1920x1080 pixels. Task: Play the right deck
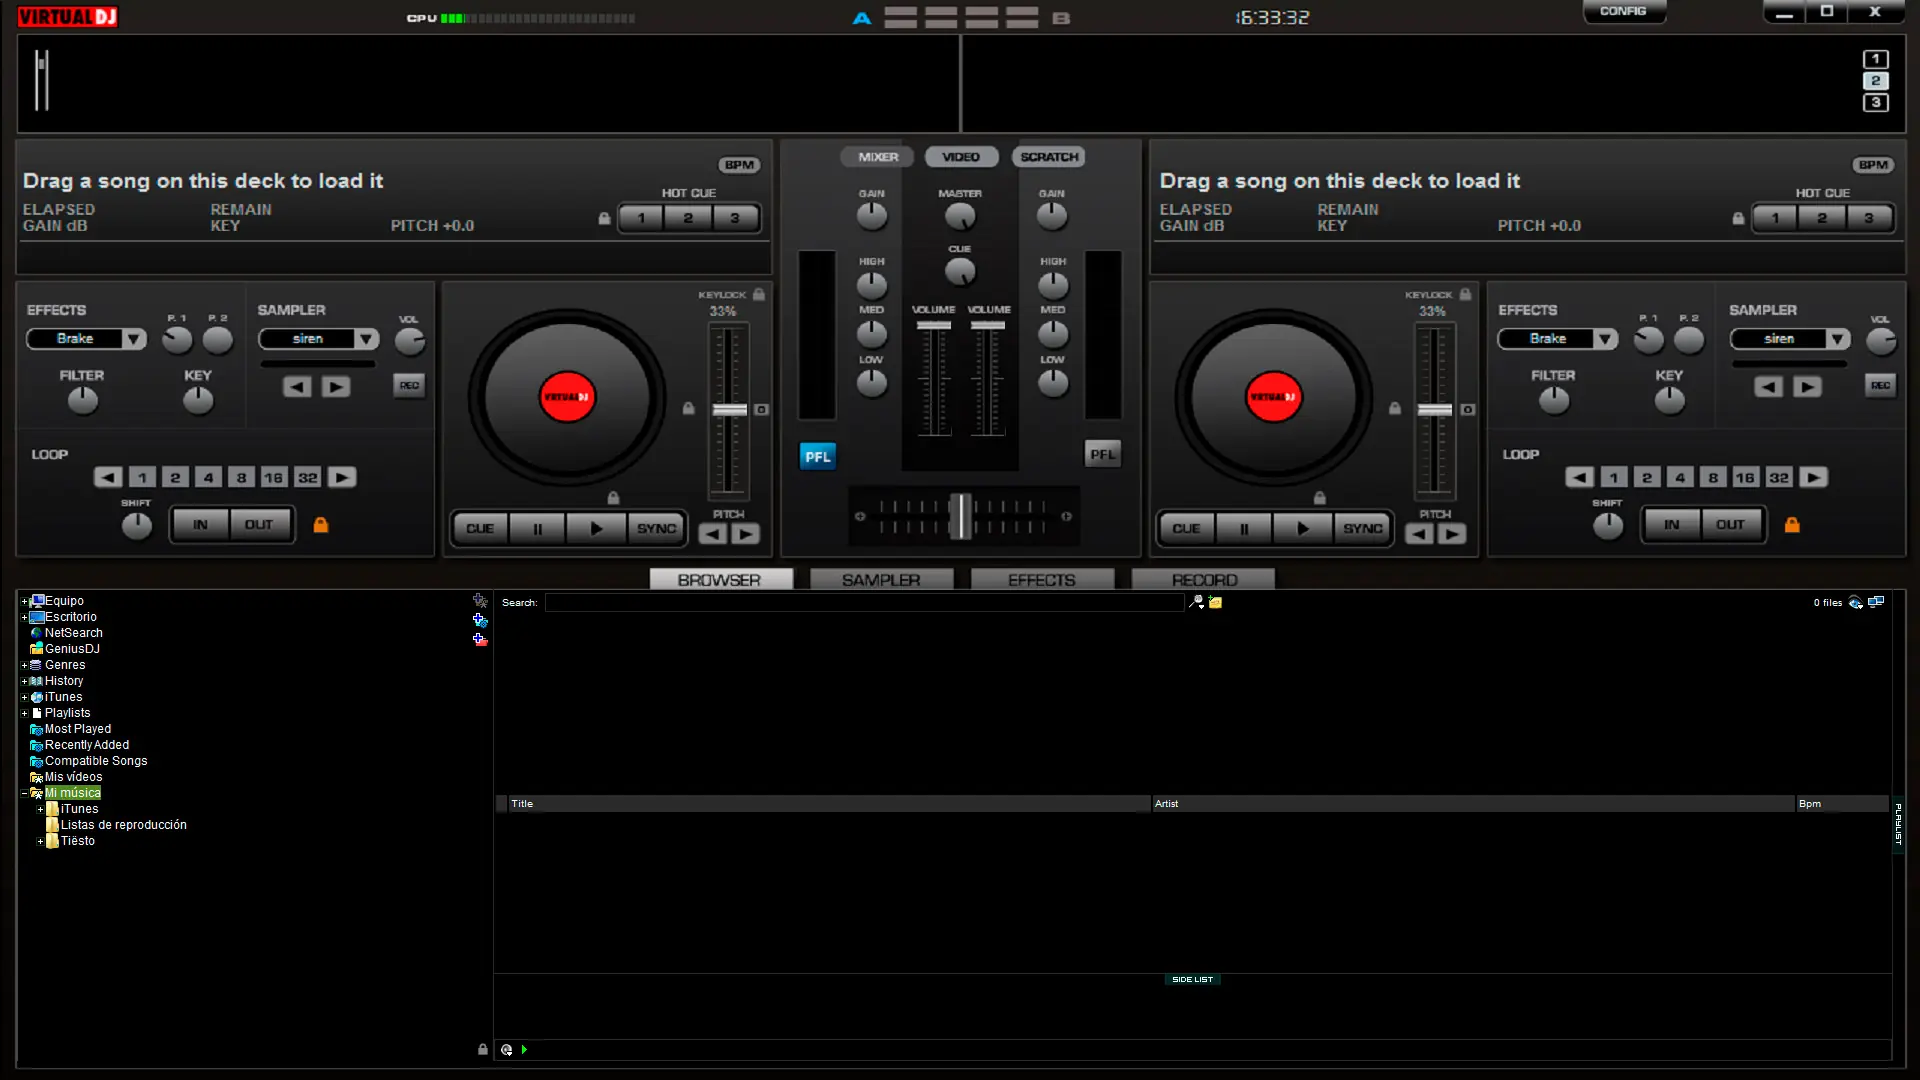[x=1302, y=529]
